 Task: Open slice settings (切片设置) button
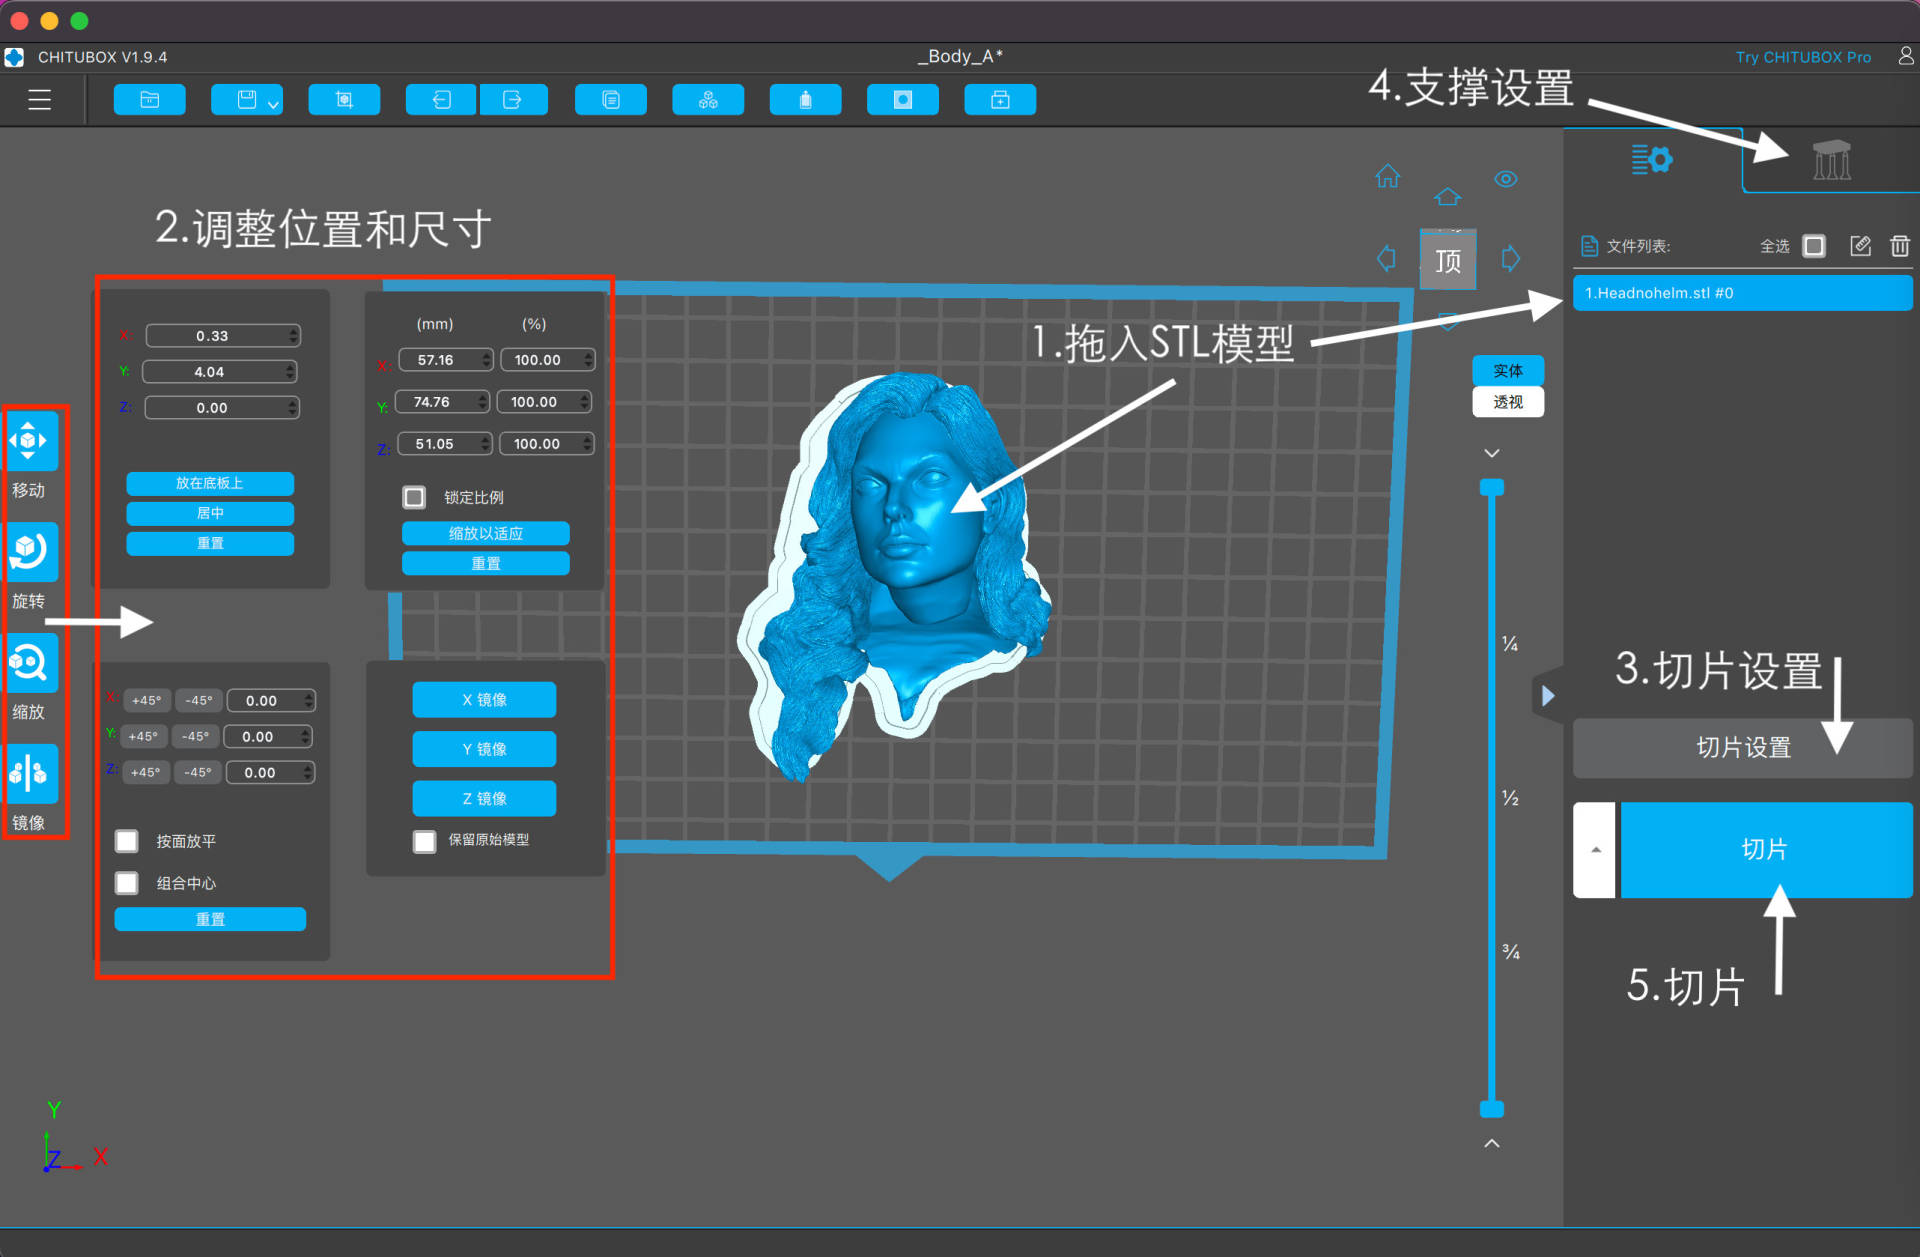pos(1742,748)
